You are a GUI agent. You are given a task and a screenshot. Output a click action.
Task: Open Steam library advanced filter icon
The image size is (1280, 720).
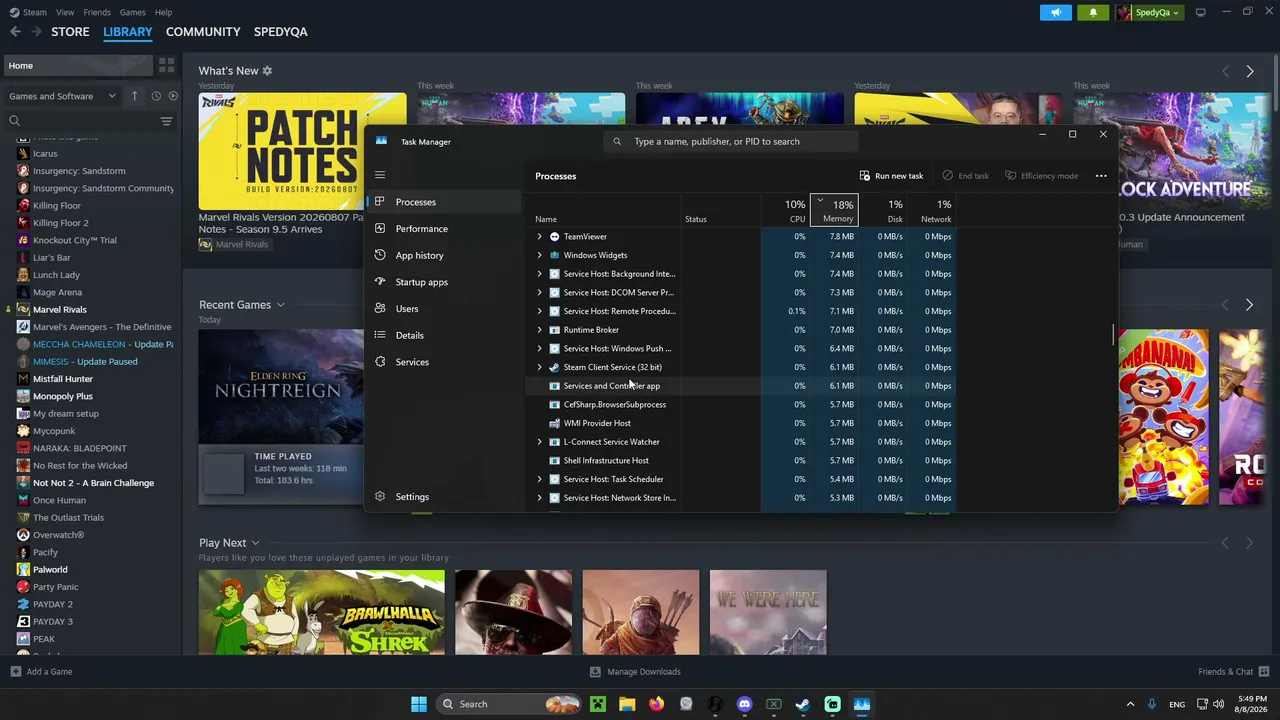coord(166,121)
